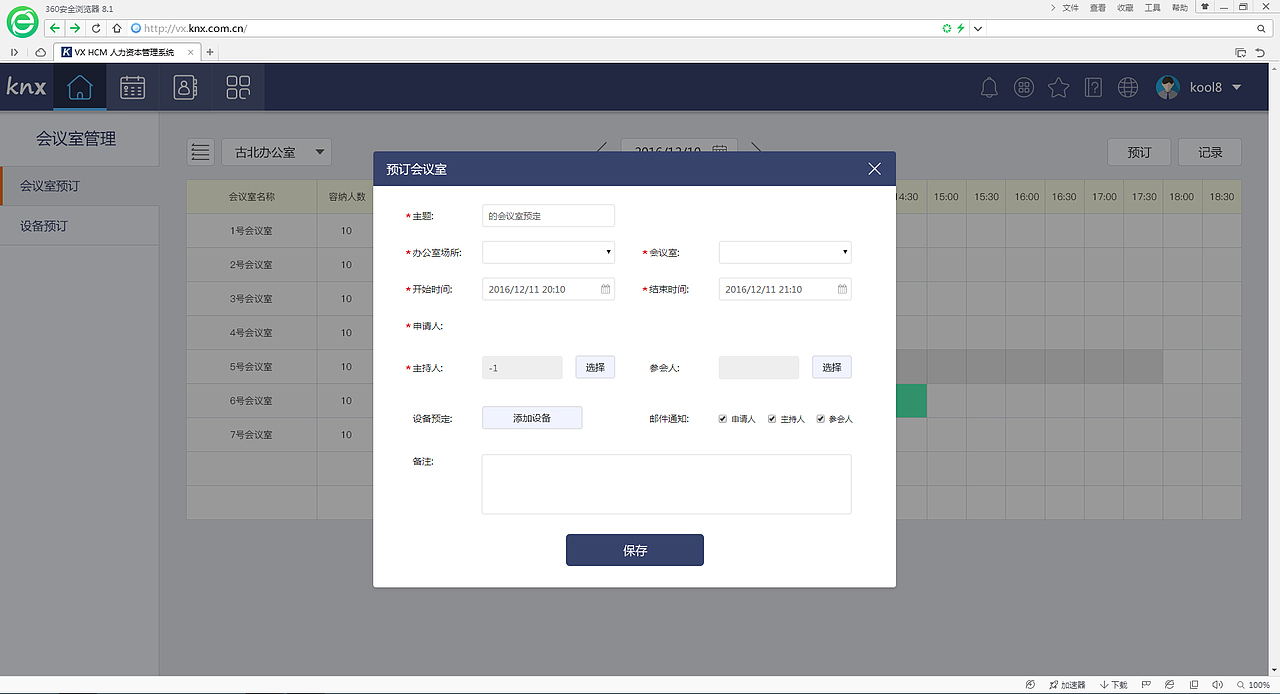The width and height of the screenshot is (1280, 694).
Task: Go back in browser
Action: coord(55,28)
